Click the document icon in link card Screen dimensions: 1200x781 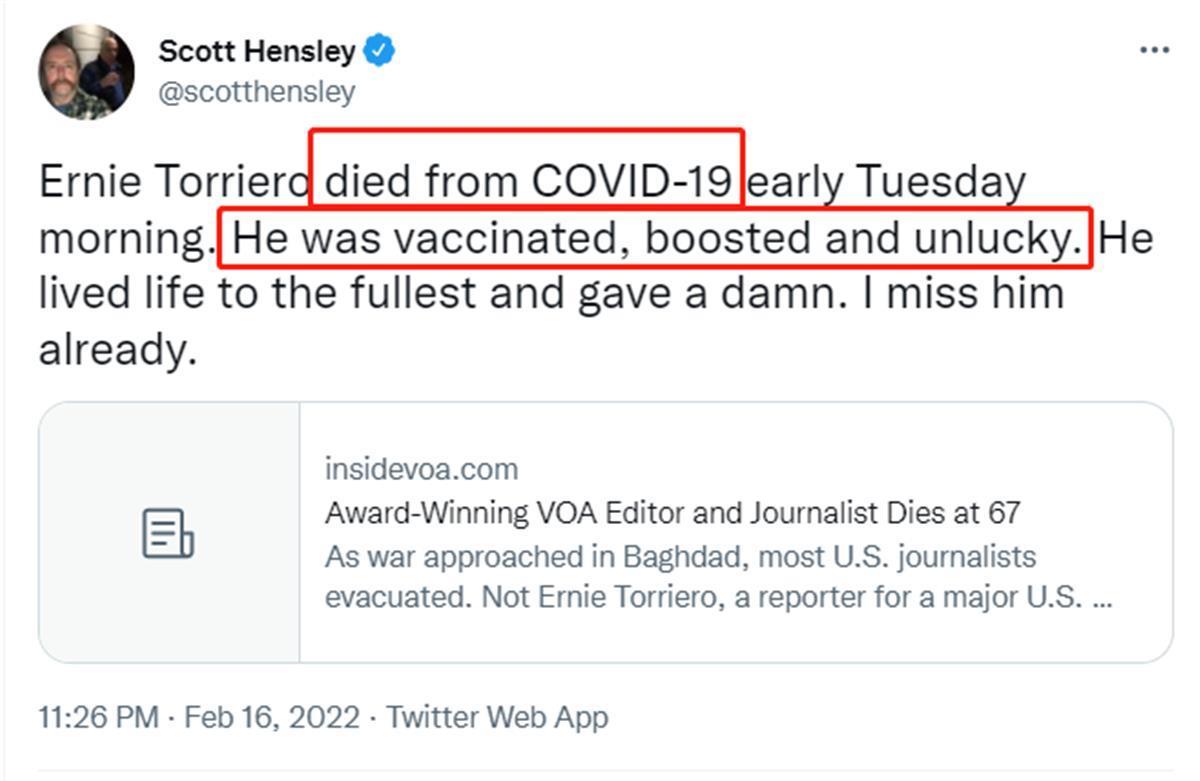click(x=168, y=533)
